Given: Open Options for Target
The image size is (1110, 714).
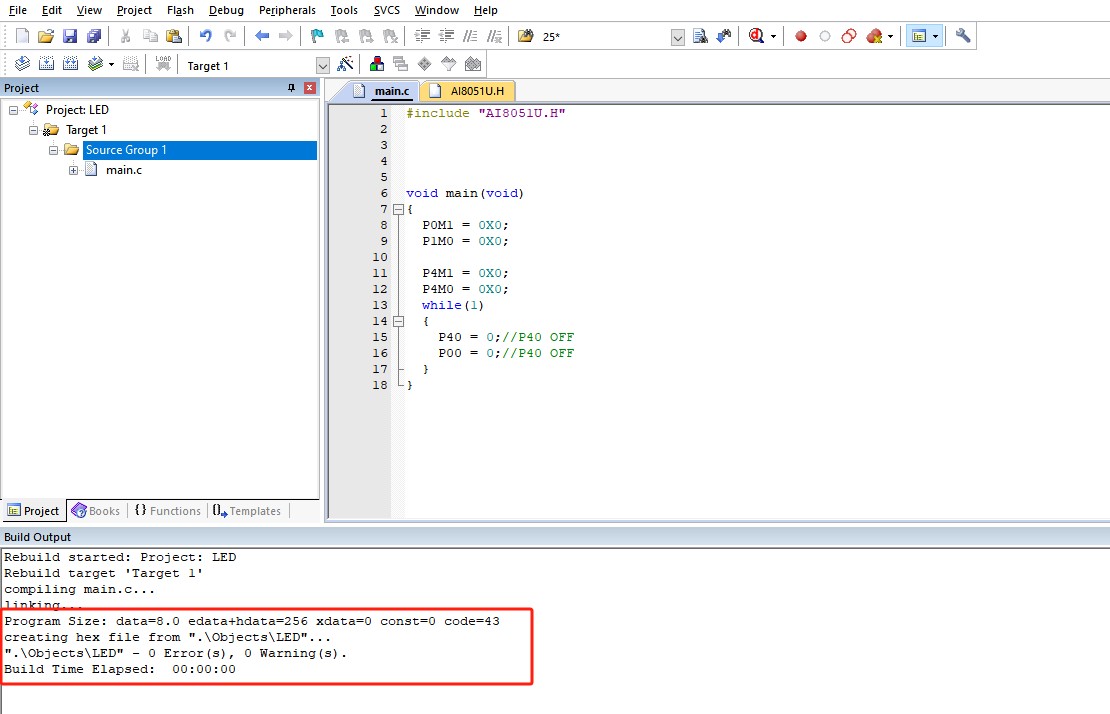Looking at the screenshot, I should [x=345, y=64].
